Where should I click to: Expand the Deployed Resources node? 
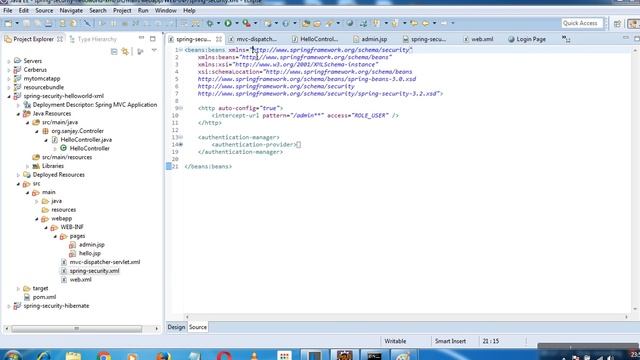pos(18,175)
